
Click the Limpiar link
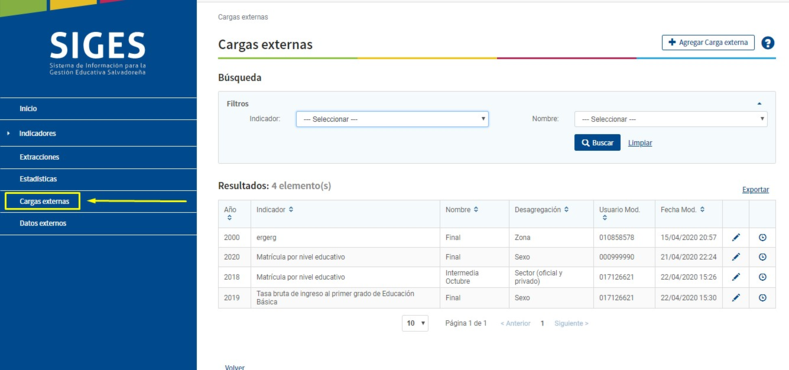pyautogui.click(x=640, y=143)
